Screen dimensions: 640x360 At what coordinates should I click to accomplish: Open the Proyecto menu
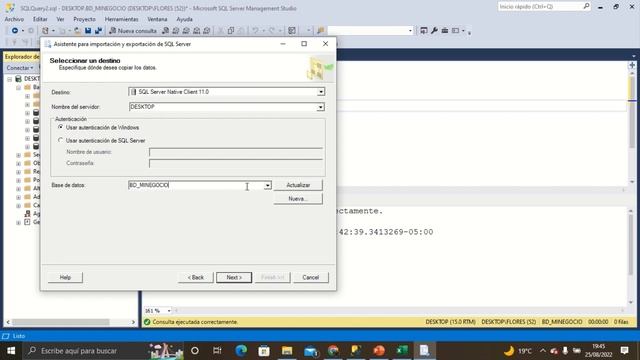84,19
